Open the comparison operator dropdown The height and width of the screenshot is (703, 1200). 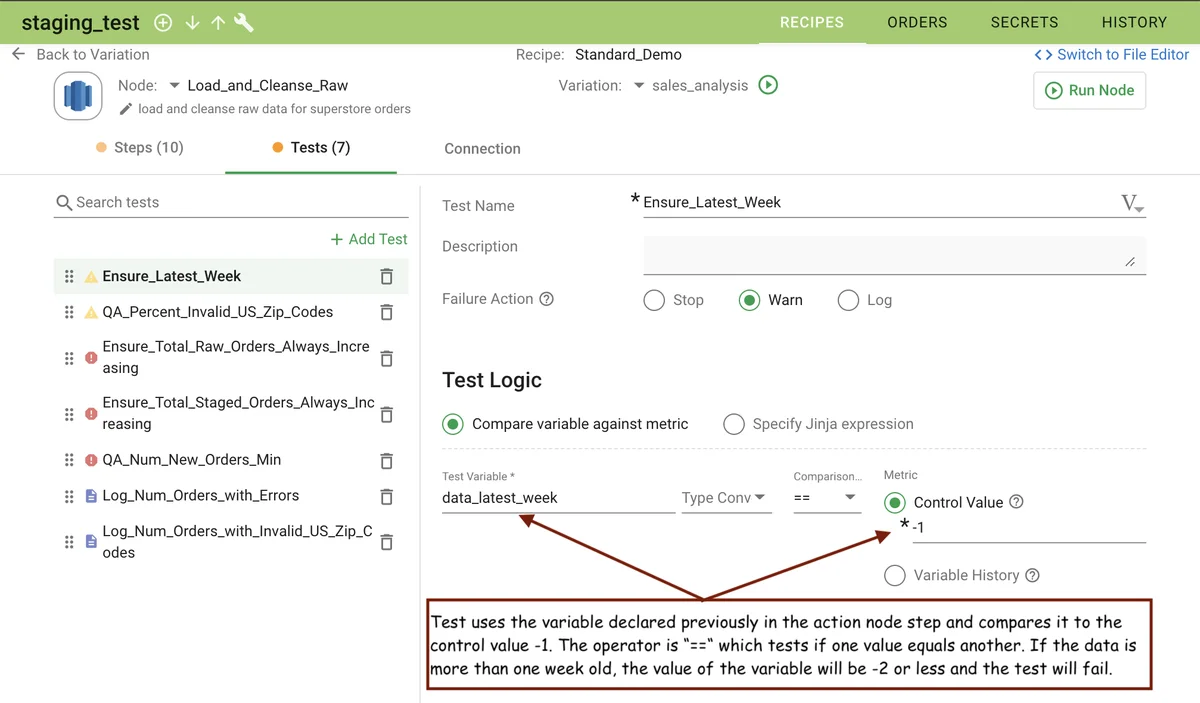[x=826, y=498]
